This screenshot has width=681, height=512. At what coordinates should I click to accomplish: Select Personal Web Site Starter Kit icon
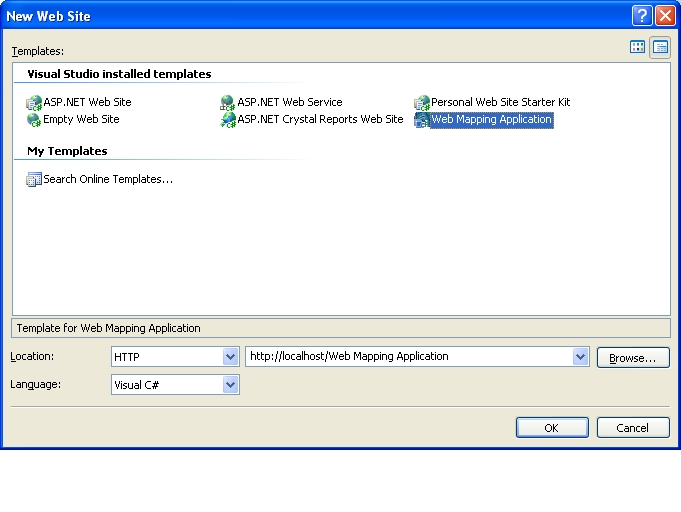click(x=422, y=103)
